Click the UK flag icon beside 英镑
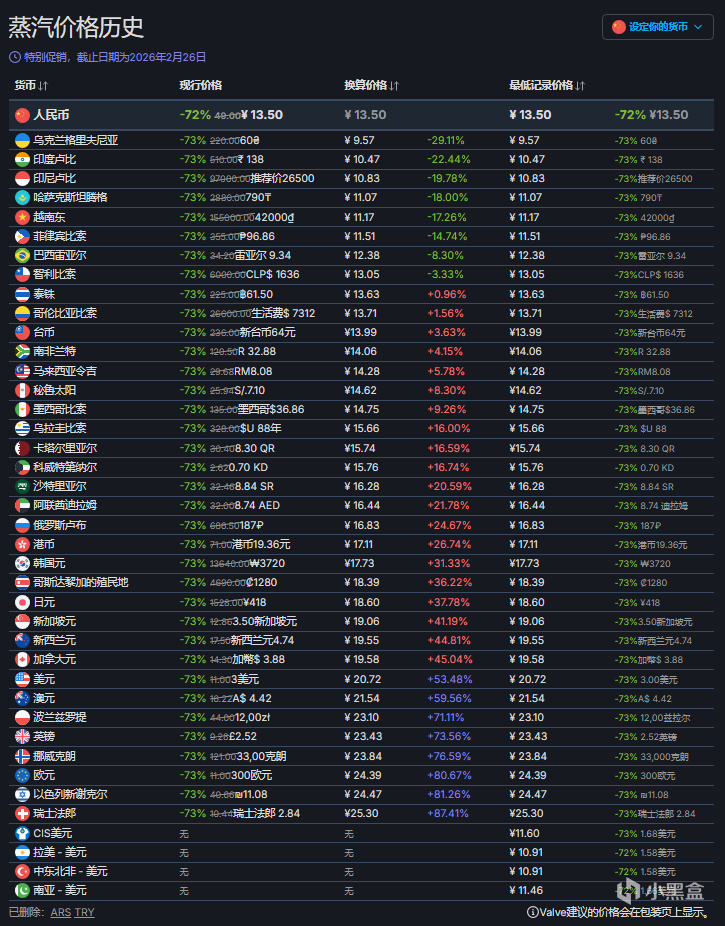 22,736
